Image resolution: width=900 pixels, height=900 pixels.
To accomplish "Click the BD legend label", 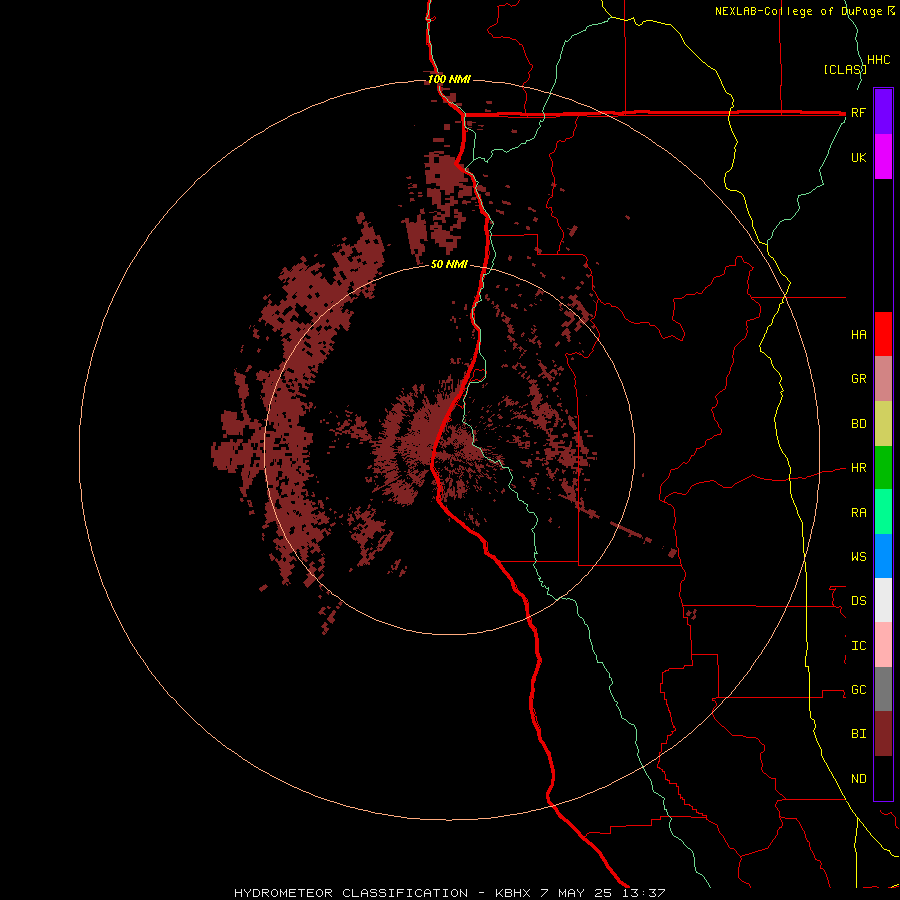I will (x=858, y=424).
